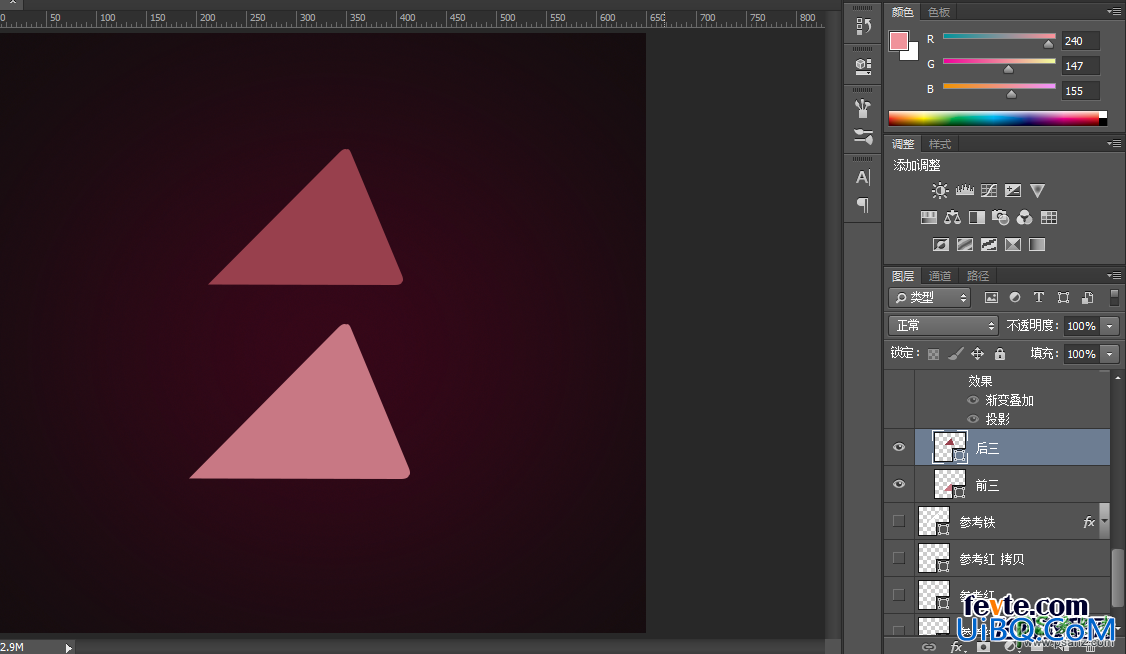Image resolution: width=1126 pixels, height=654 pixels.
Task: Hide the 后三 layer
Action: pos(899,447)
